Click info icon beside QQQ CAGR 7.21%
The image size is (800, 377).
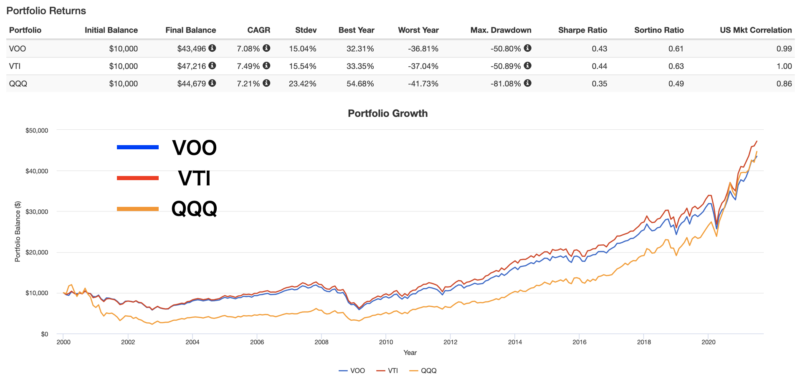(x=267, y=84)
